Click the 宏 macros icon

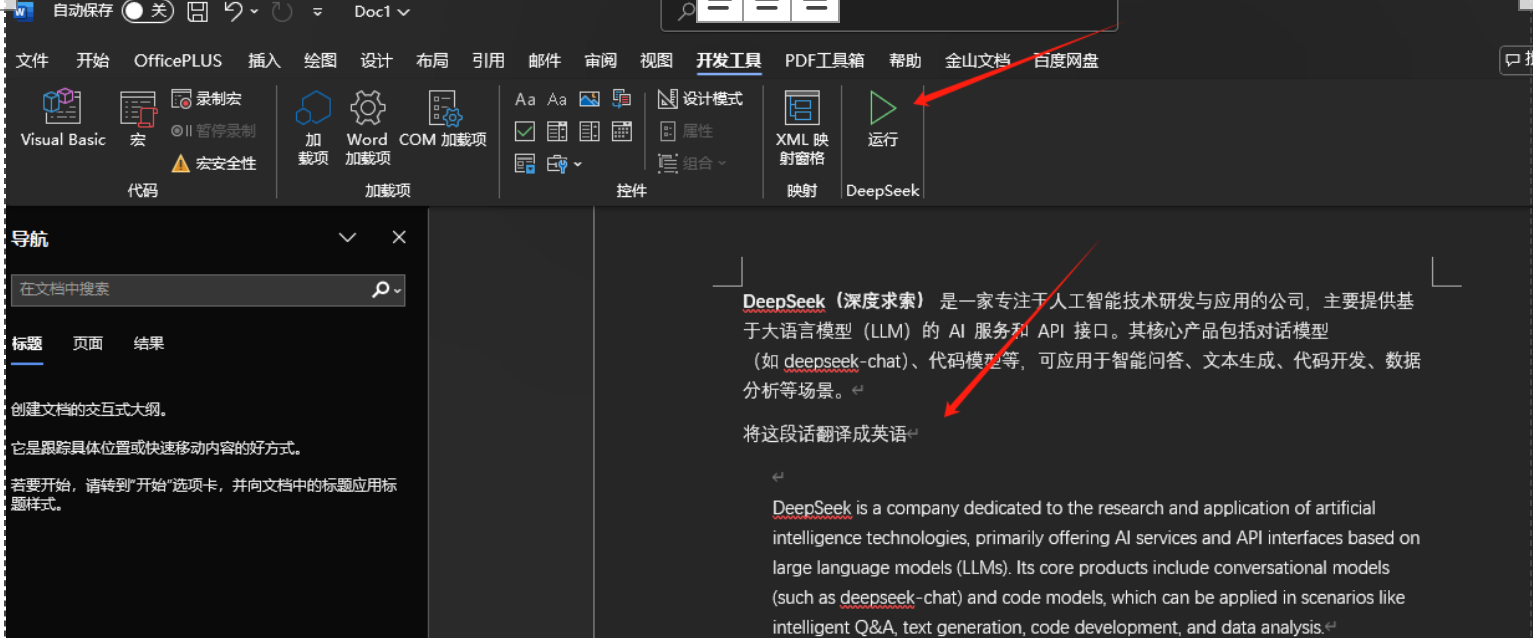click(138, 118)
